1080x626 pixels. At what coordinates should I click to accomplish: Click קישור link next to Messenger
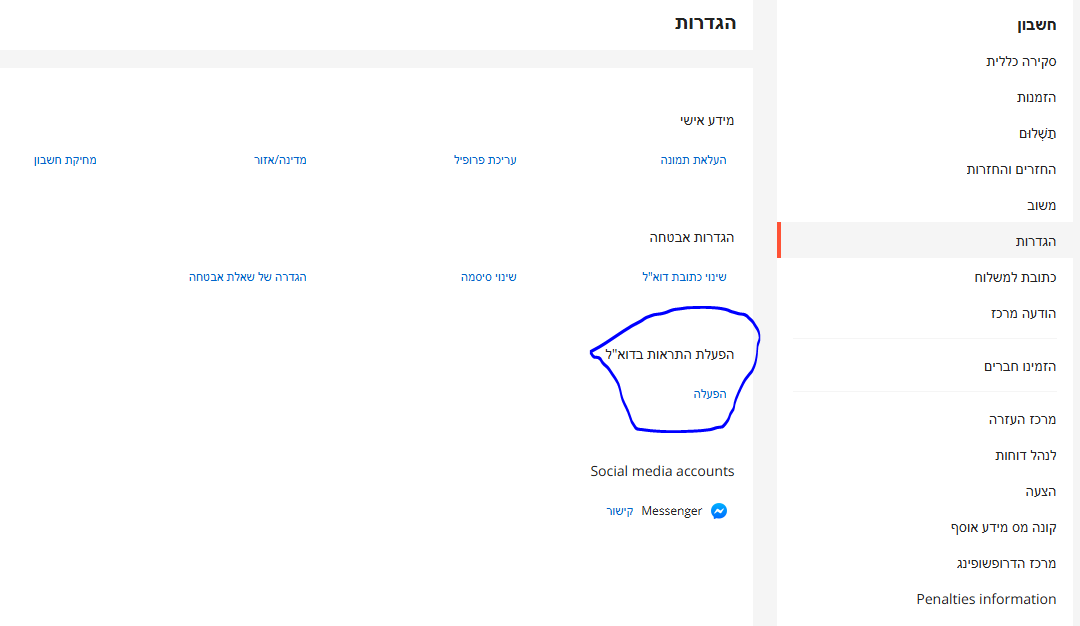coord(620,511)
